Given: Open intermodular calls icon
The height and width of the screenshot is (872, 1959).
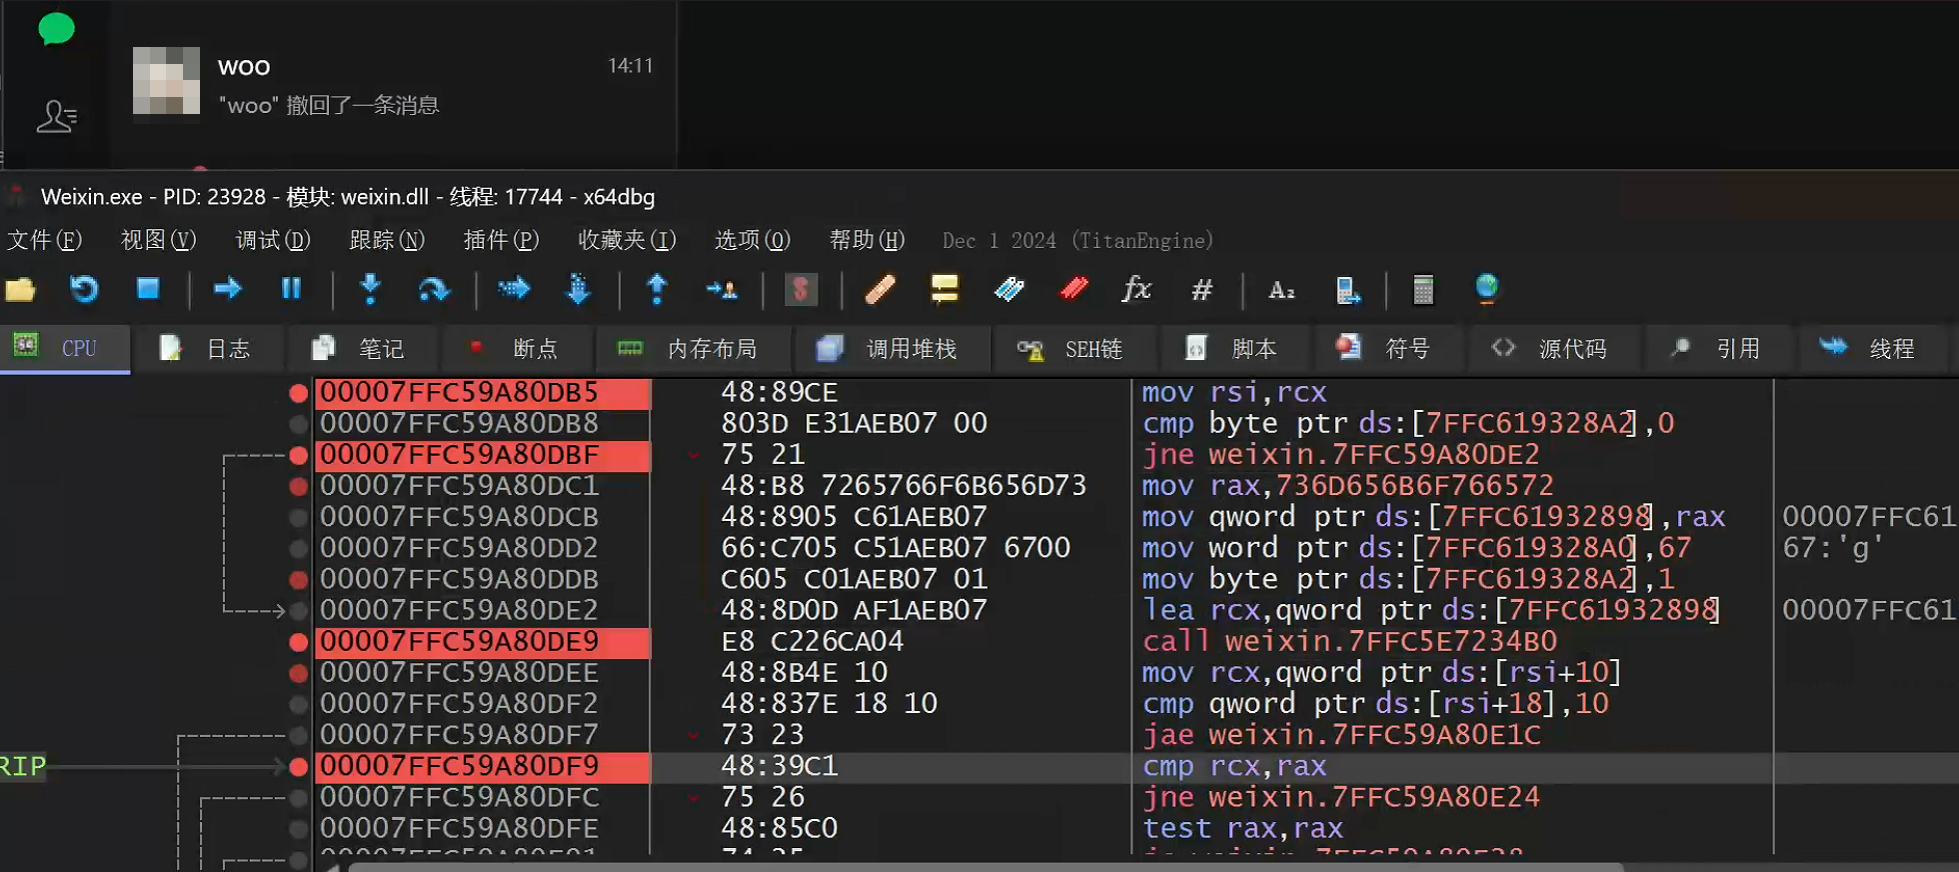Looking at the screenshot, I should (1347, 290).
